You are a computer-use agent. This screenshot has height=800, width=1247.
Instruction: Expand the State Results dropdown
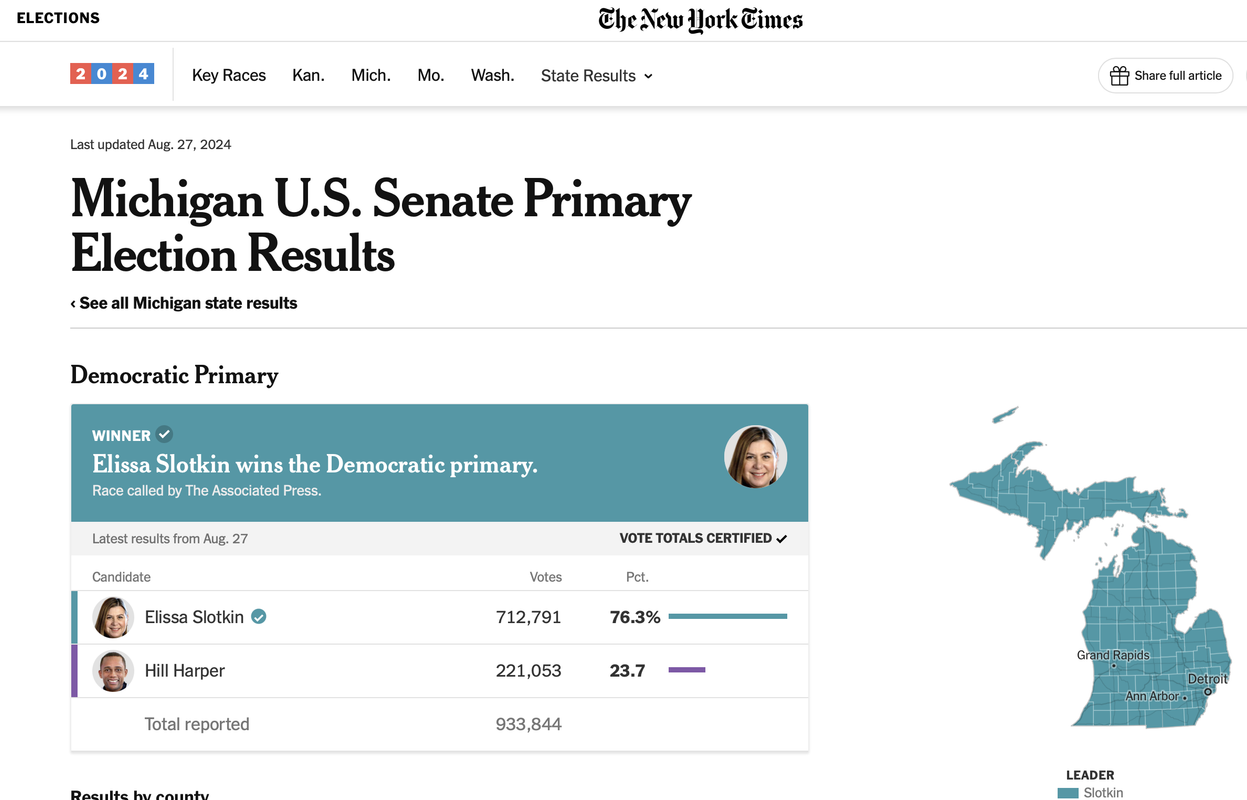(597, 76)
